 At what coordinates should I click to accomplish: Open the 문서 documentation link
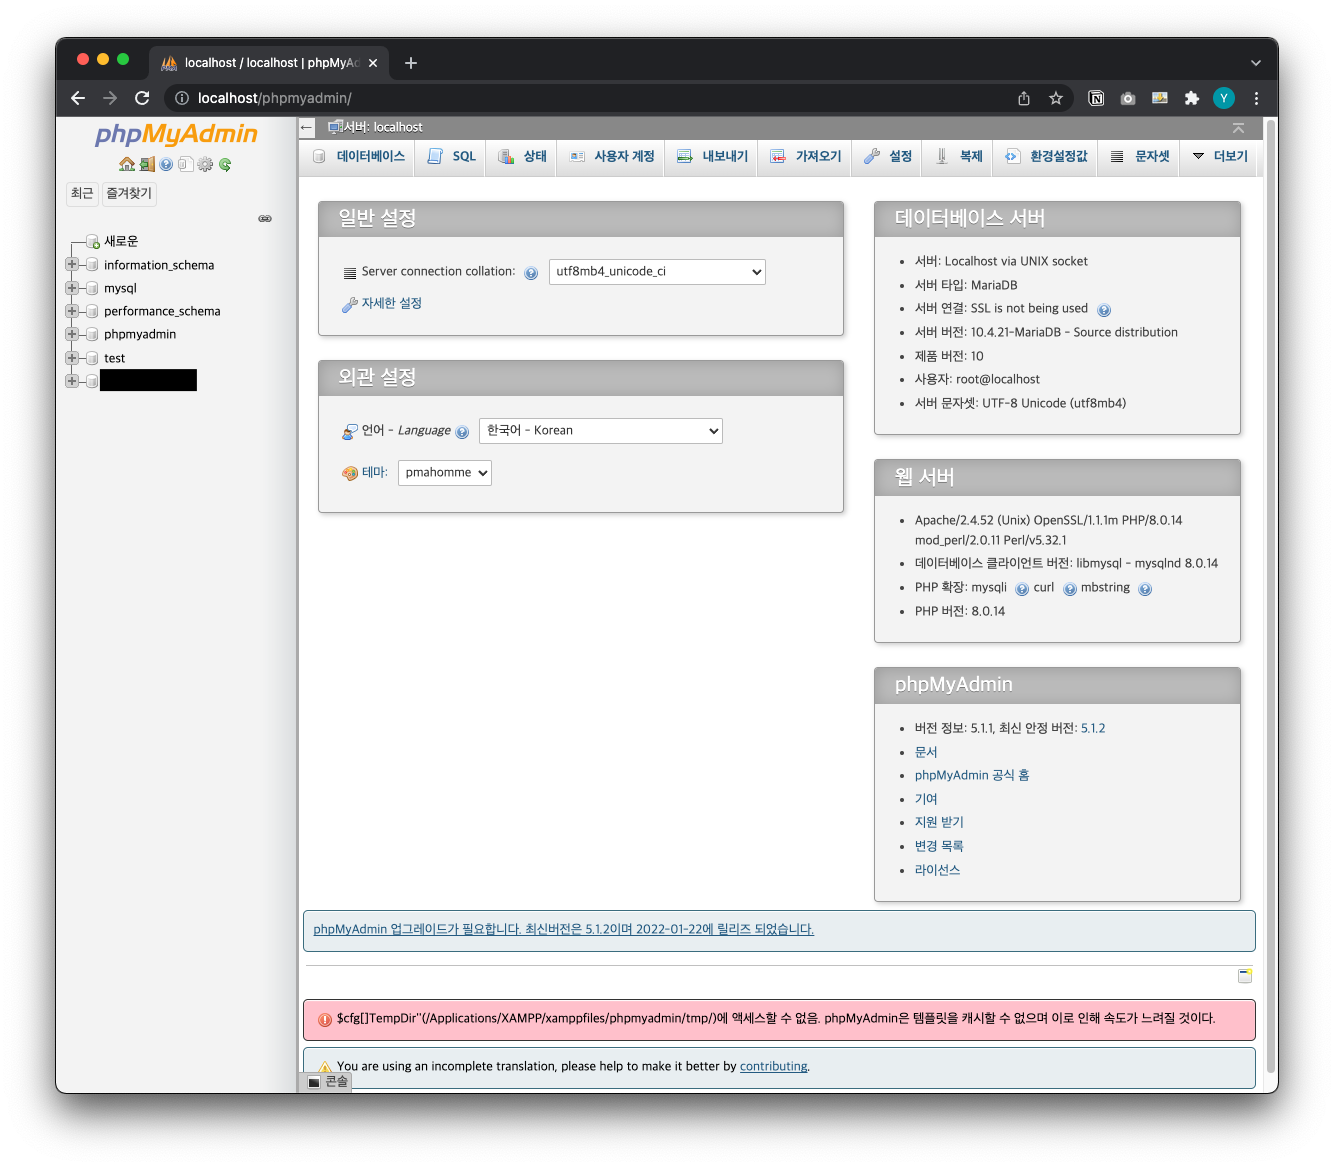pos(926,753)
